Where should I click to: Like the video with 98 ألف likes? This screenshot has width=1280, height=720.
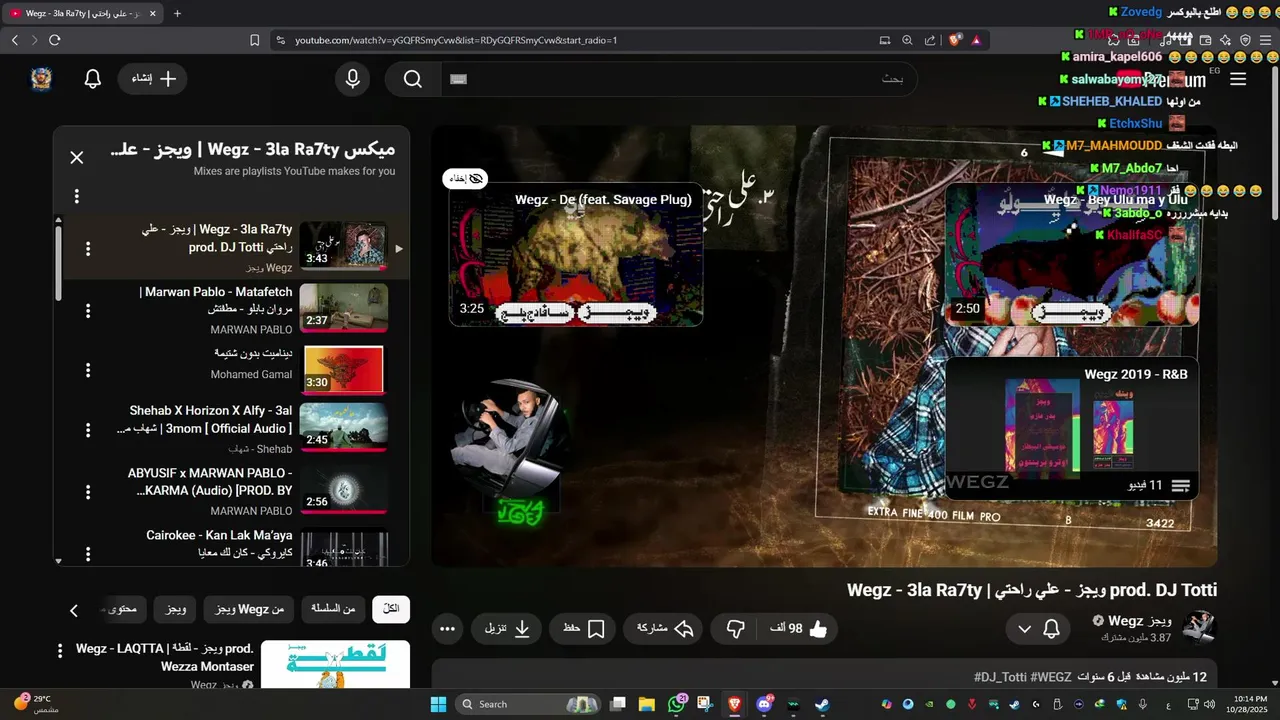pyautogui.click(x=800, y=629)
